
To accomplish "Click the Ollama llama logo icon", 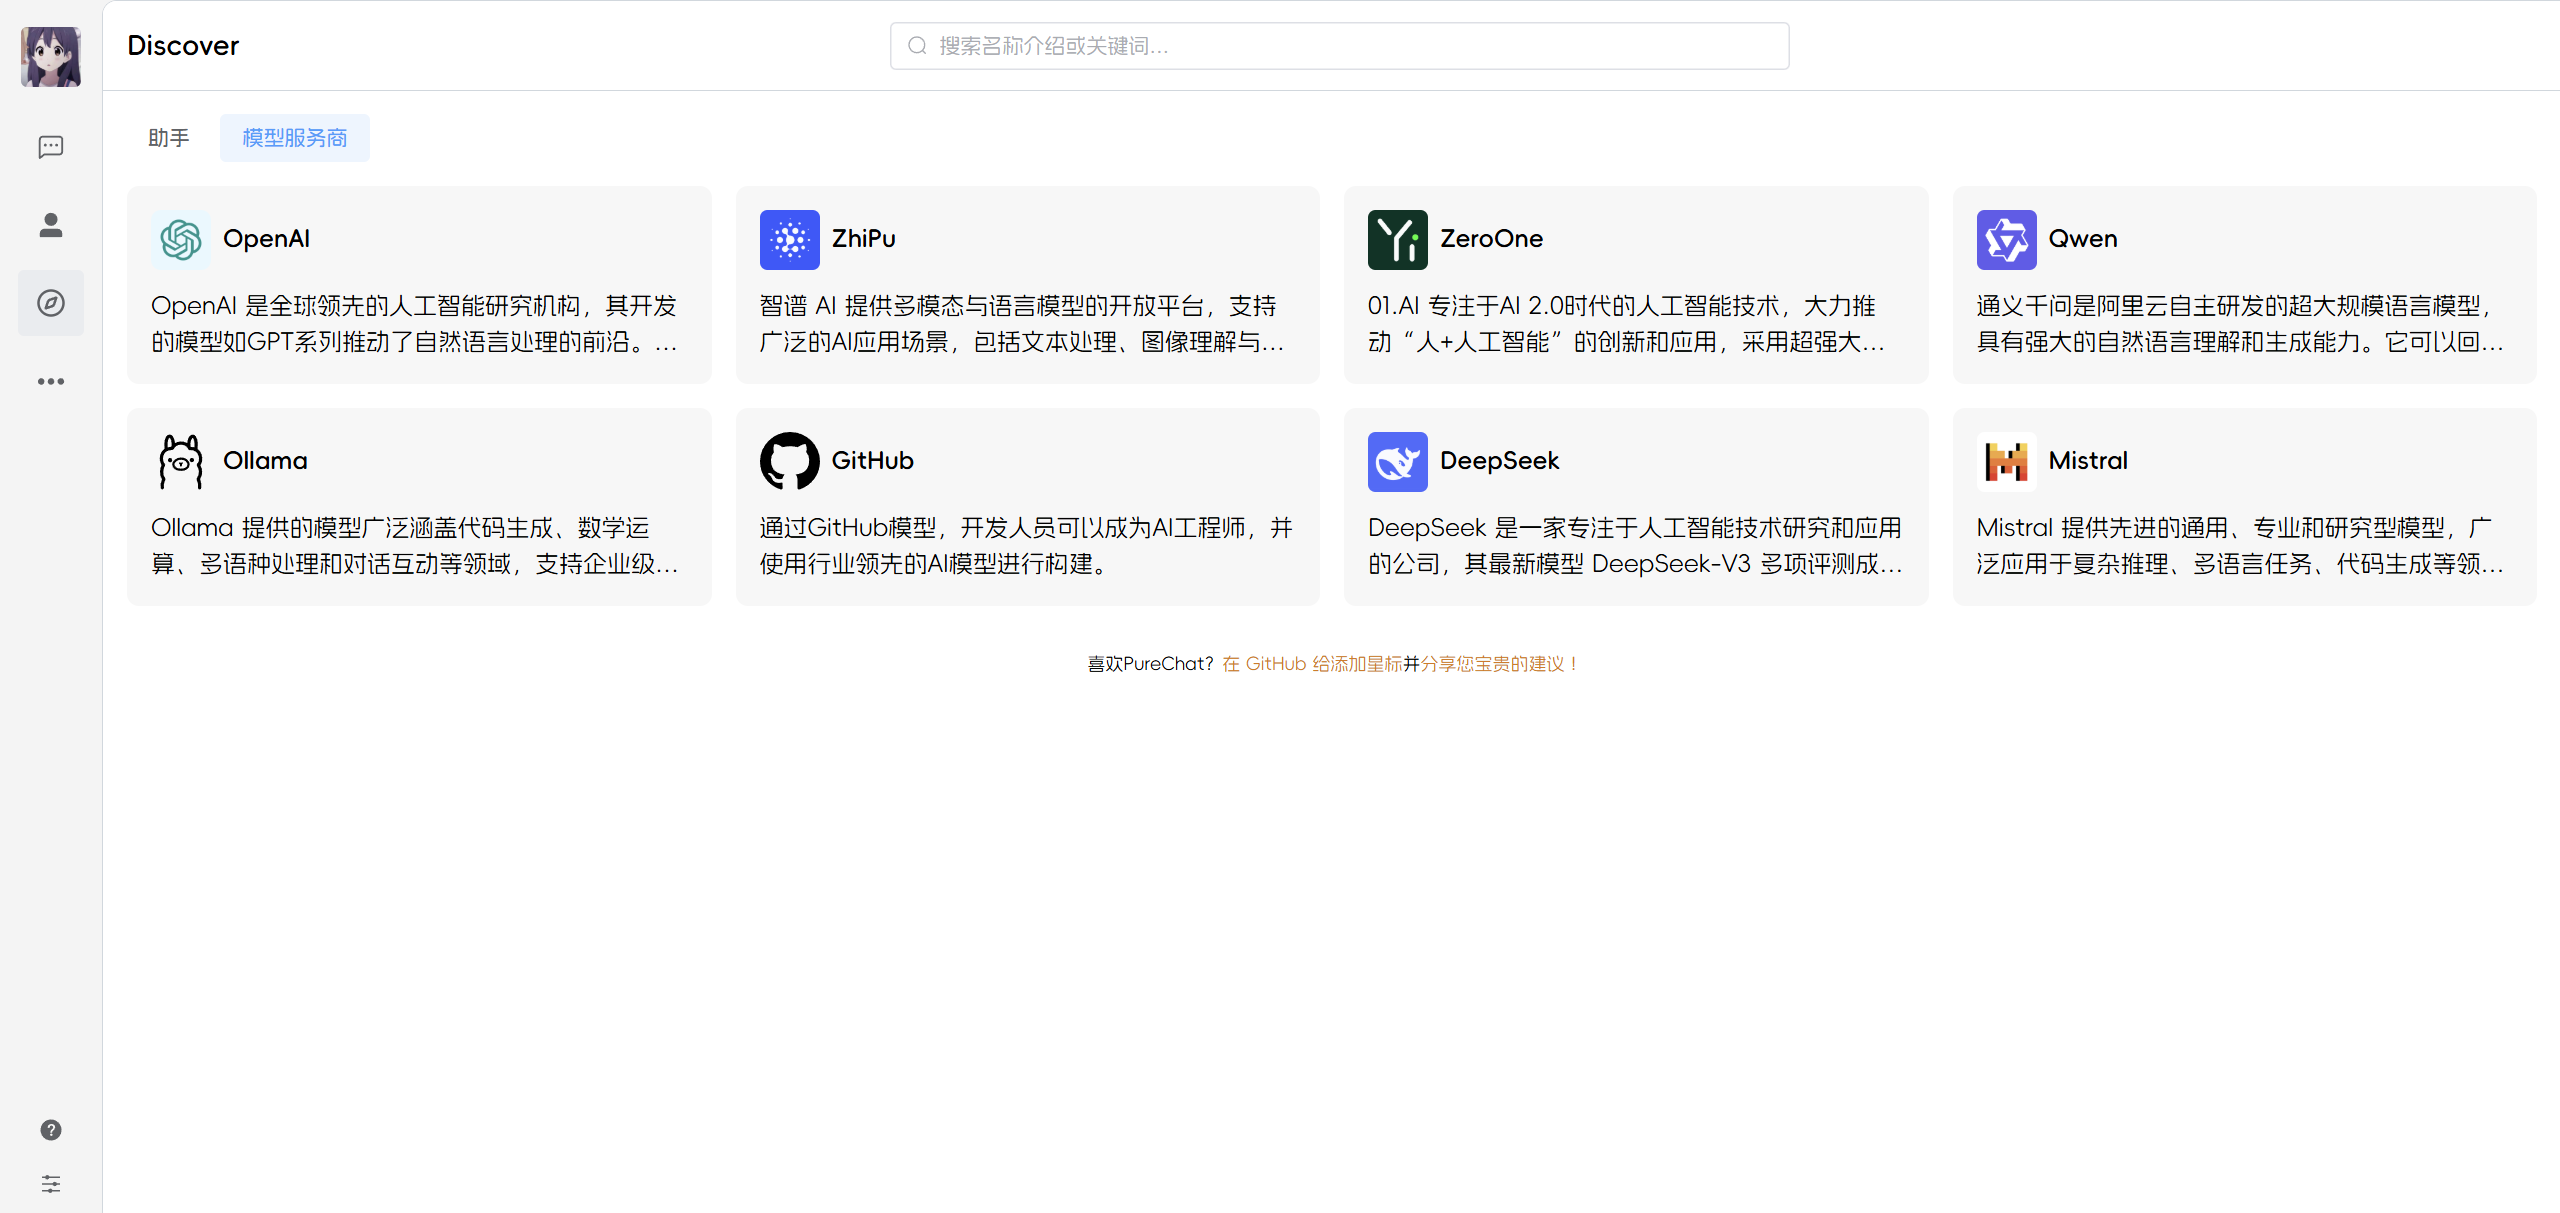I will tap(181, 462).
